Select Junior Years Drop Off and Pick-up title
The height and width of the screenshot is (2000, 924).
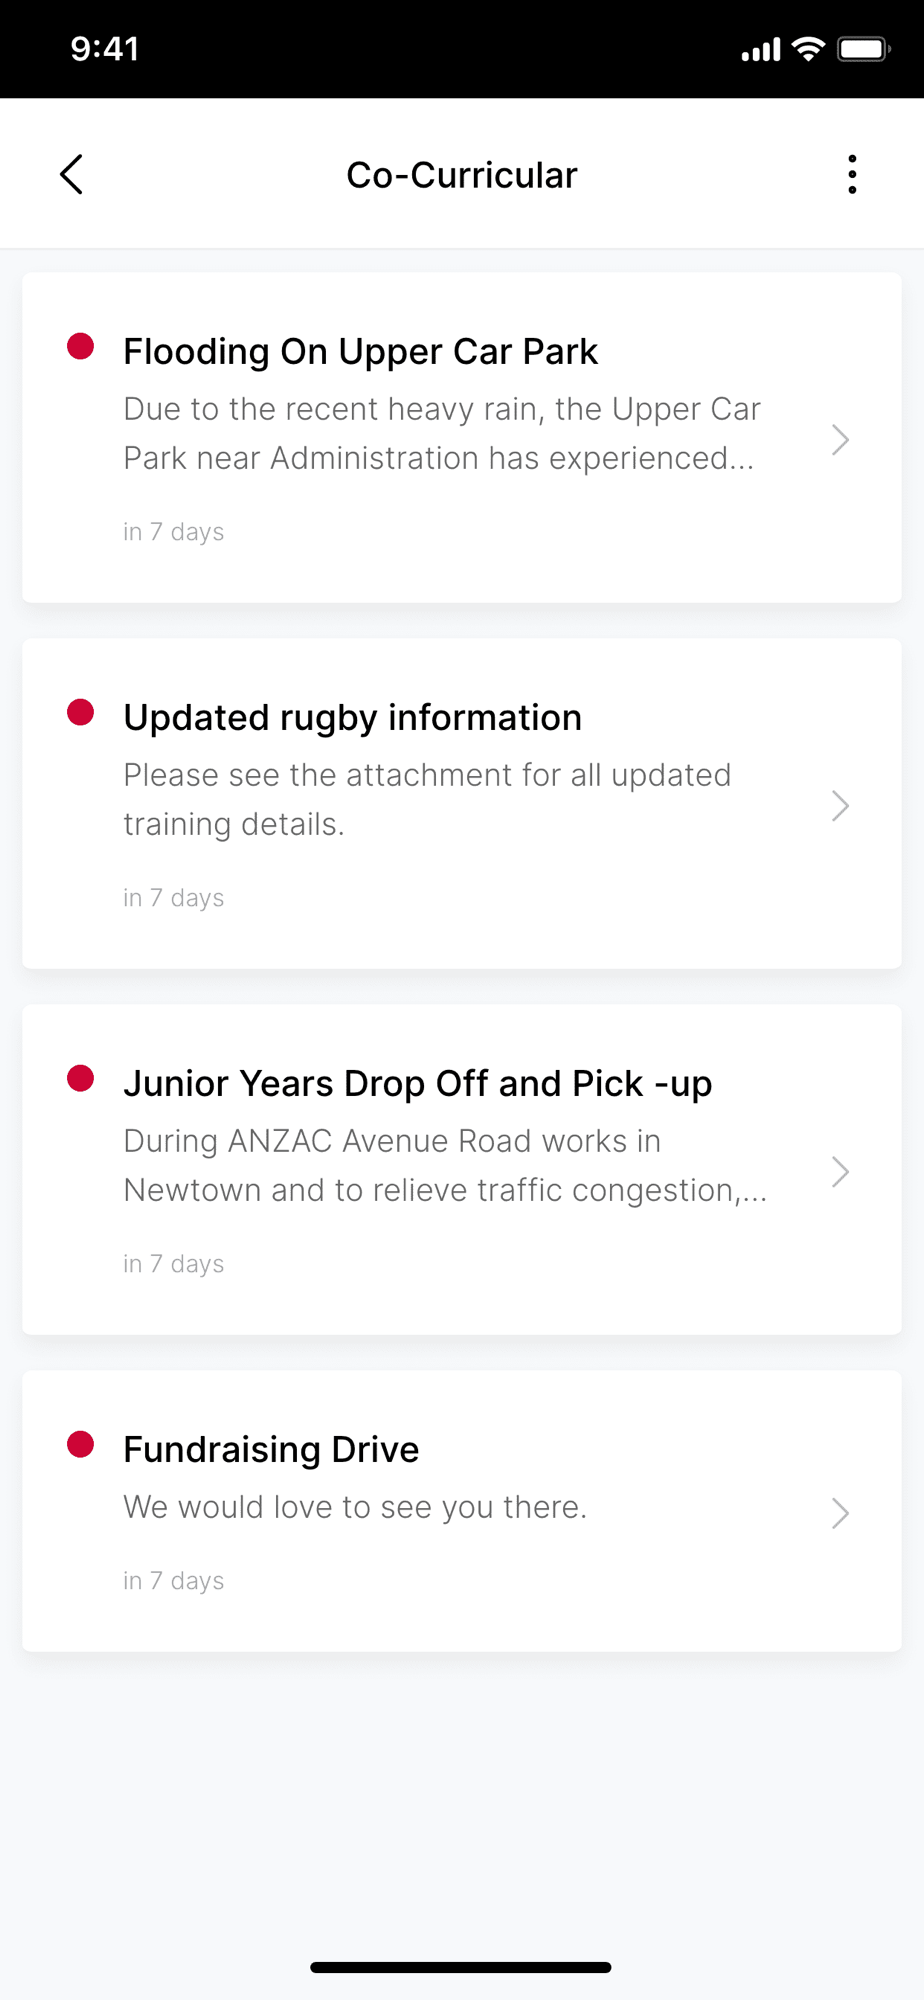pyautogui.click(x=417, y=1084)
